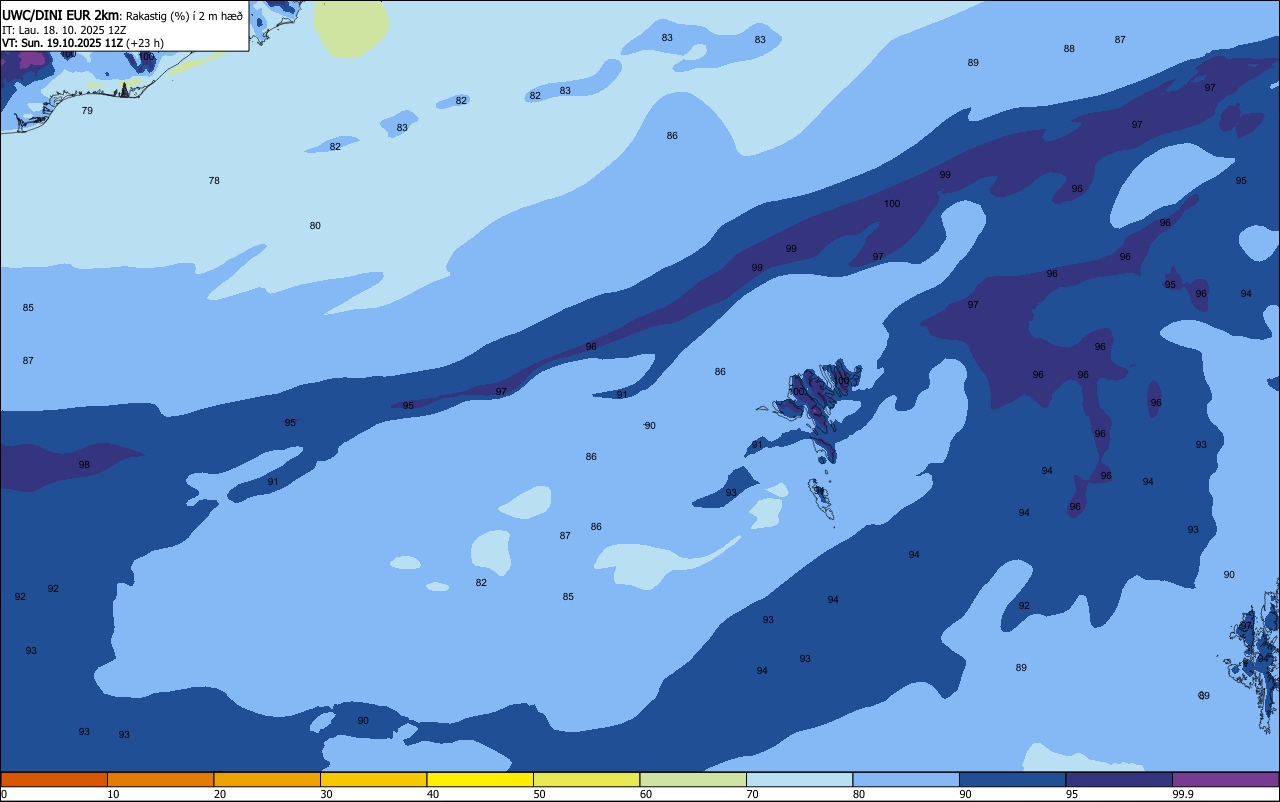Pick the amber 20–30 legend color segment
The height and width of the screenshot is (802, 1280).
click(x=267, y=779)
